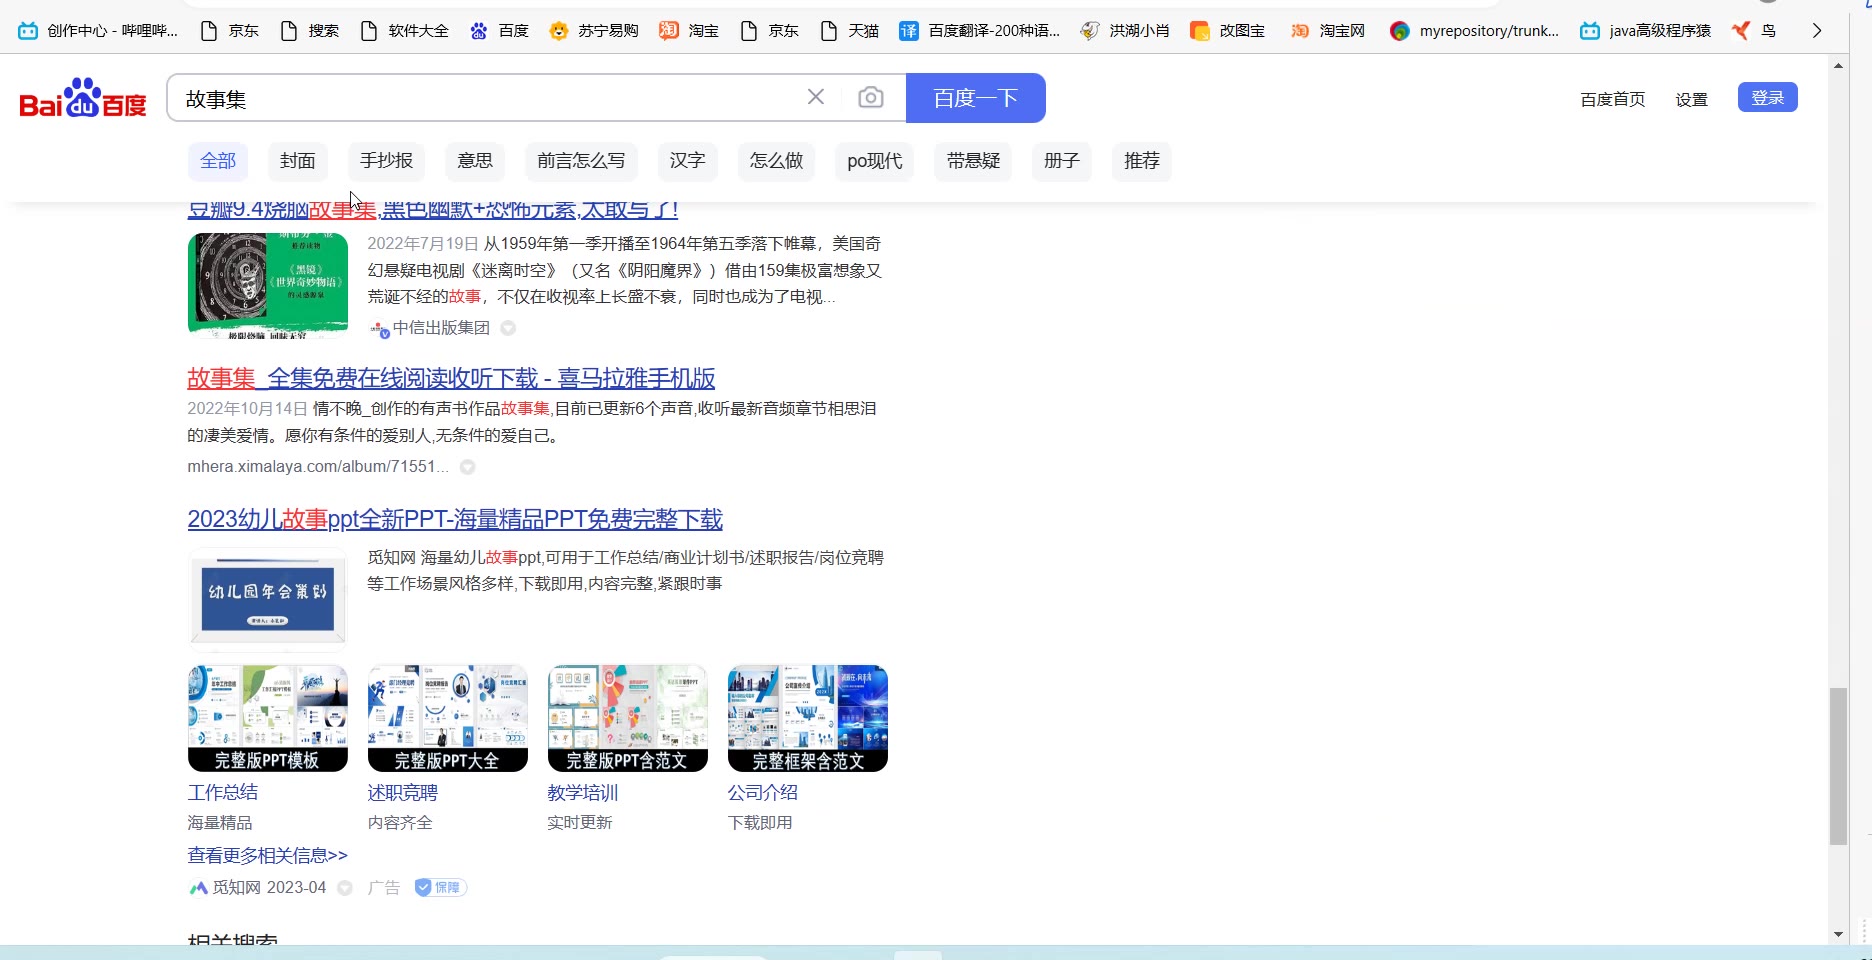This screenshot has height=960, width=1872.
Task: Open the 创作中心 bilibili bookmark
Action: point(98,31)
